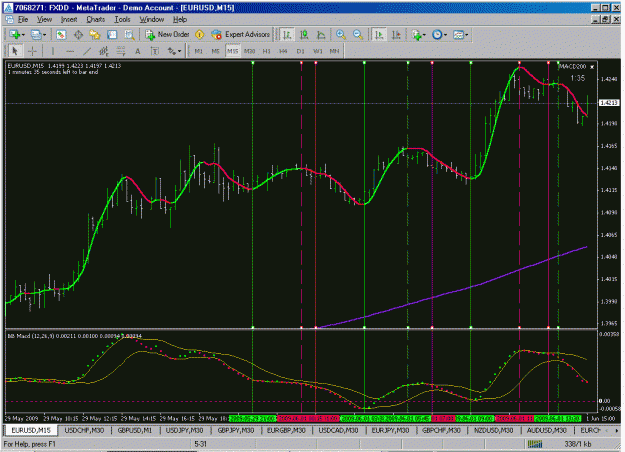This screenshot has height=452, width=625.
Task: Toggle the Expert Advisors button
Action: click(240, 35)
